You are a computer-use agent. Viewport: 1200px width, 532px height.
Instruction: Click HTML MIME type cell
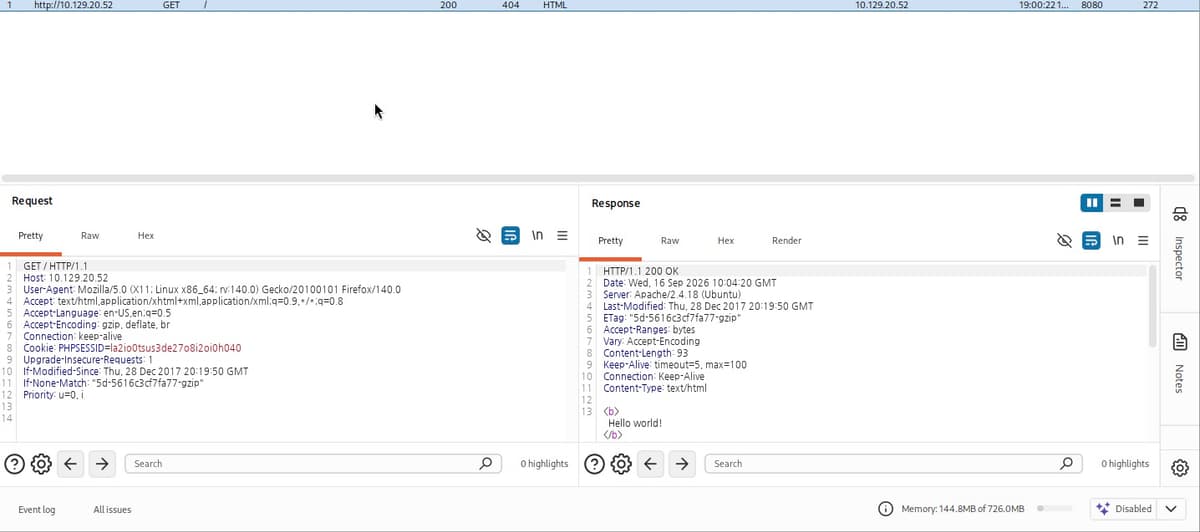click(554, 5)
